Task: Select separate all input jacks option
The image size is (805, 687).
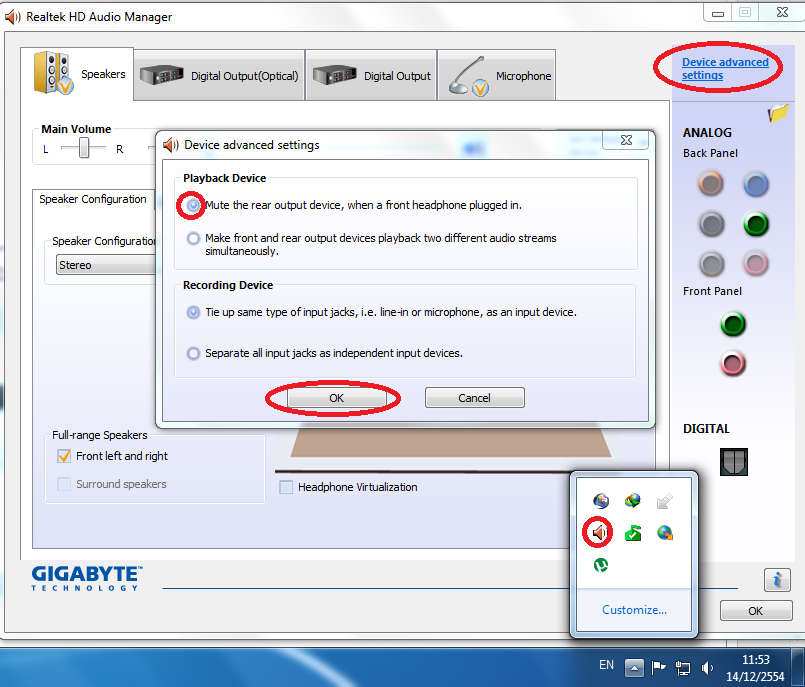Action: click(193, 353)
